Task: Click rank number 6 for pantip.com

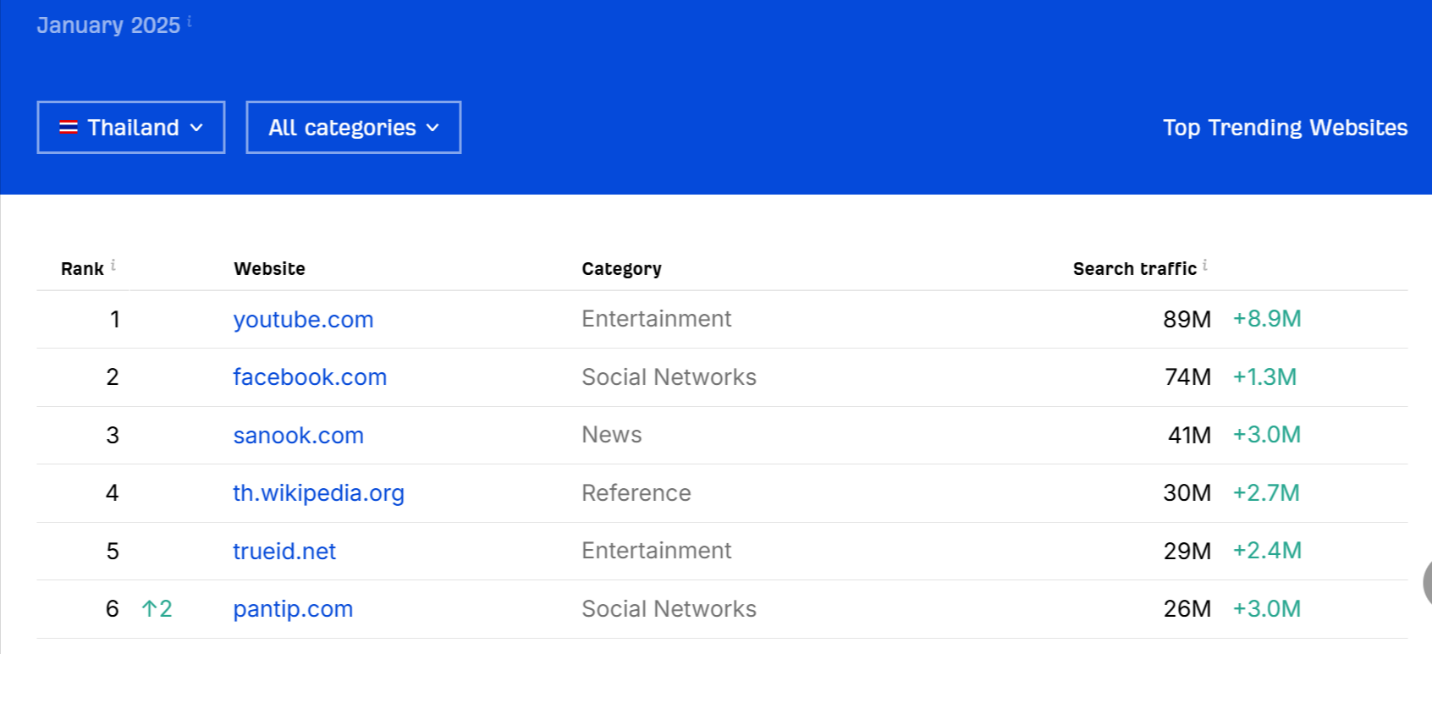Action: coord(112,609)
